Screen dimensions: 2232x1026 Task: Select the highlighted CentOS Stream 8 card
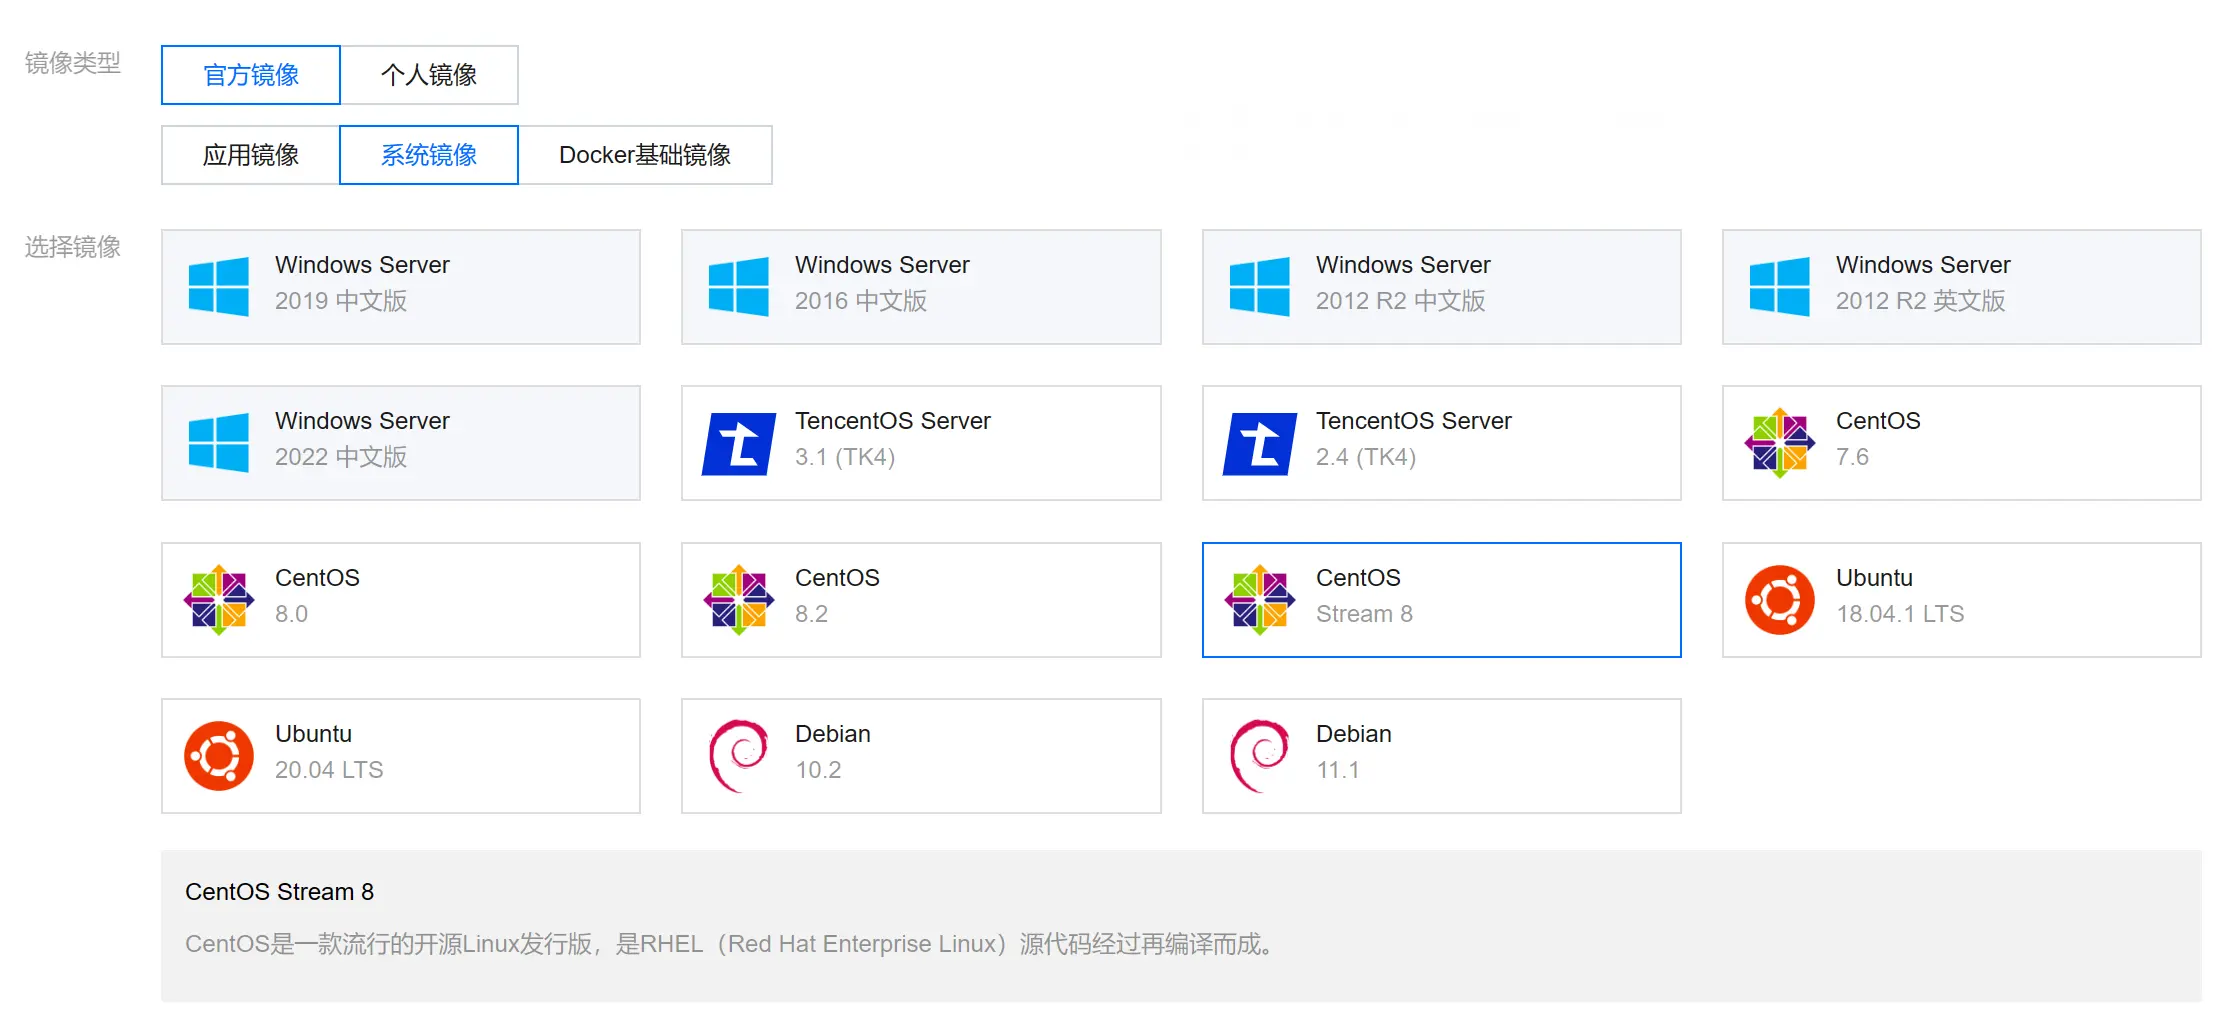click(x=1442, y=600)
